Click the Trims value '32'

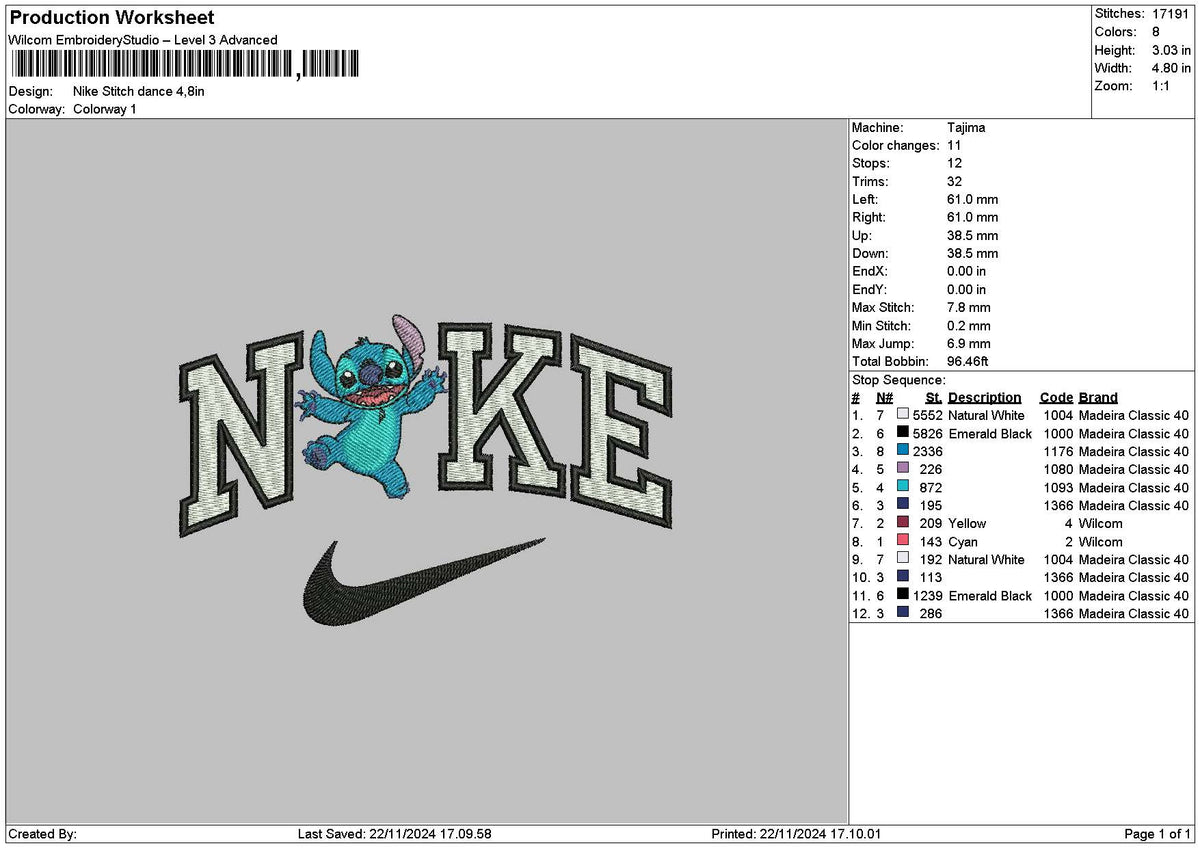click(x=955, y=182)
